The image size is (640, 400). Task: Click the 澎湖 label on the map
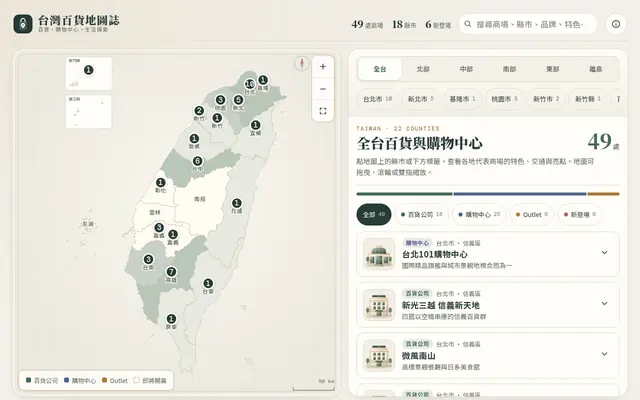click(88, 224)
